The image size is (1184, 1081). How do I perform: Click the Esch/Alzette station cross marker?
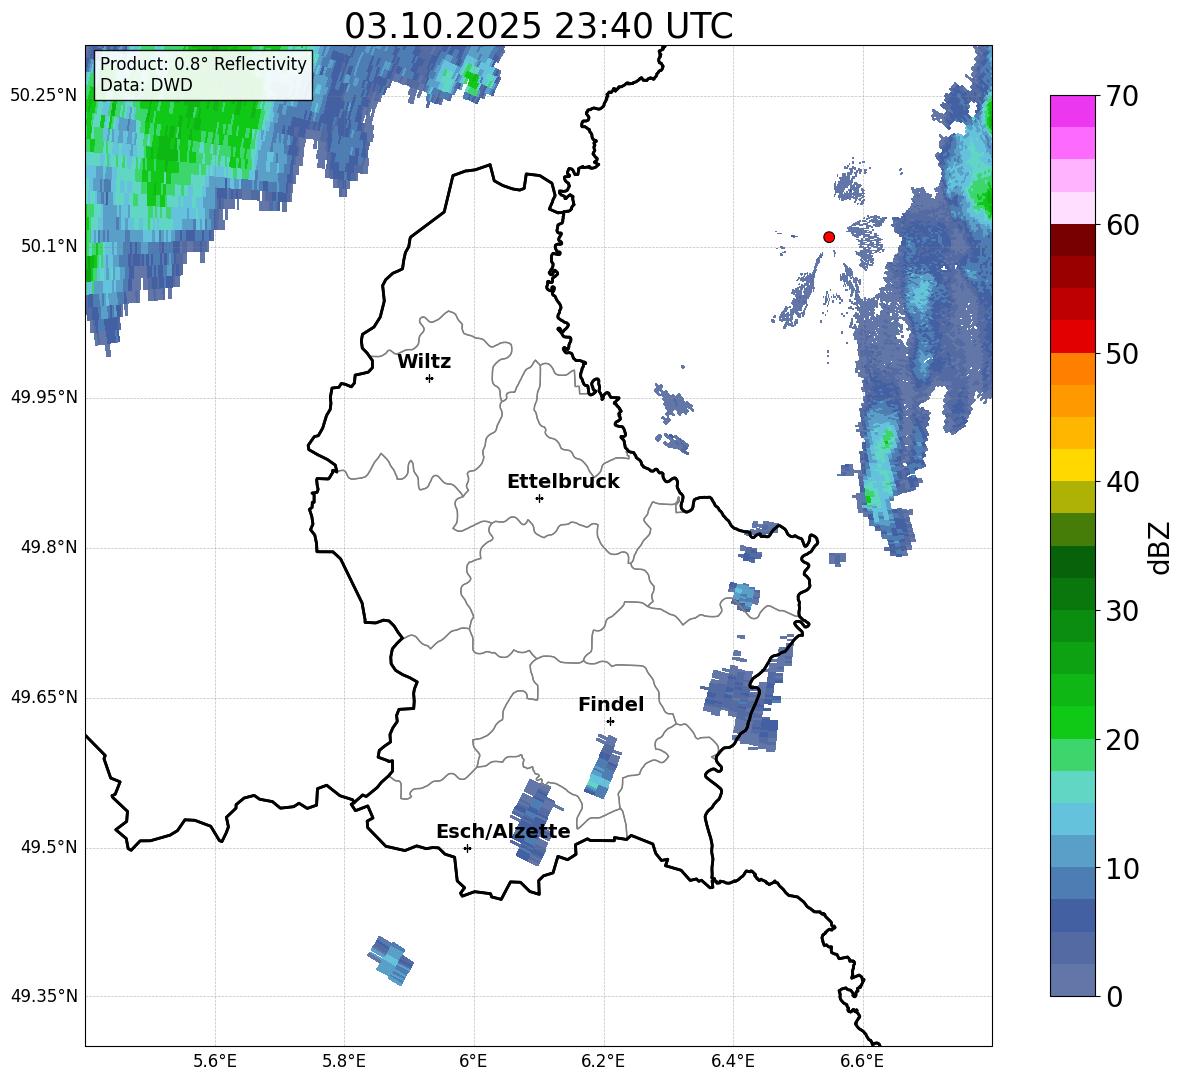(x=467, y=848)
